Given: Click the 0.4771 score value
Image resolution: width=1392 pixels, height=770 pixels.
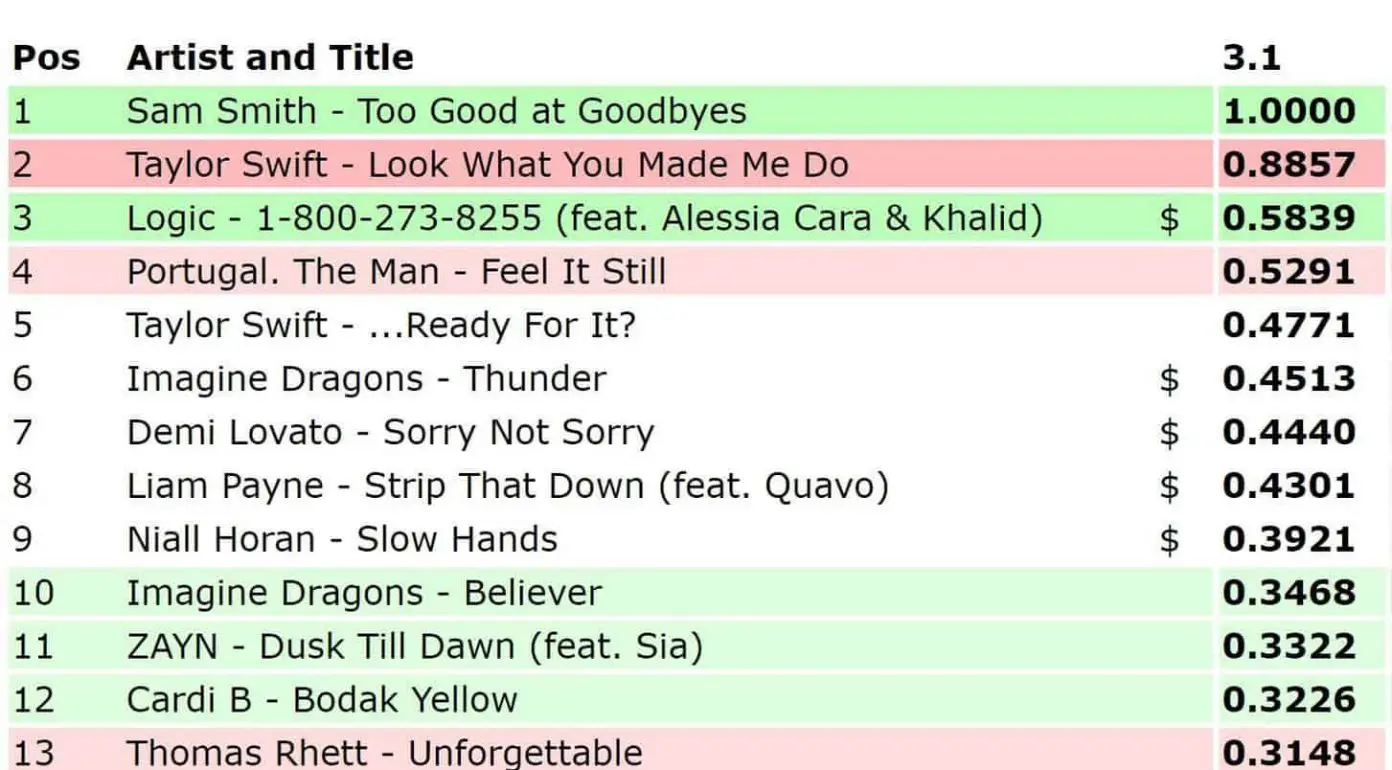Looking at the screenshot, I should pos(1289,326).
